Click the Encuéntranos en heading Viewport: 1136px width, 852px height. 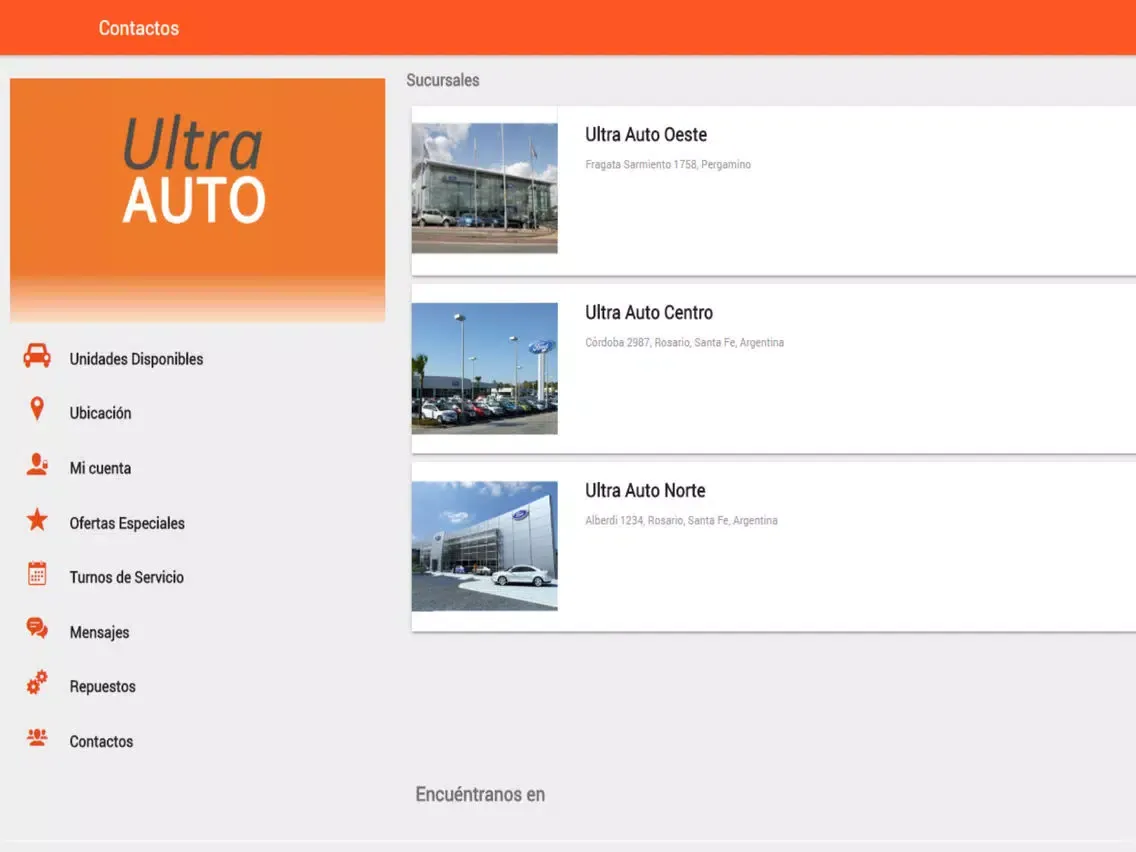pyautogui.click(x=480, y=795)
